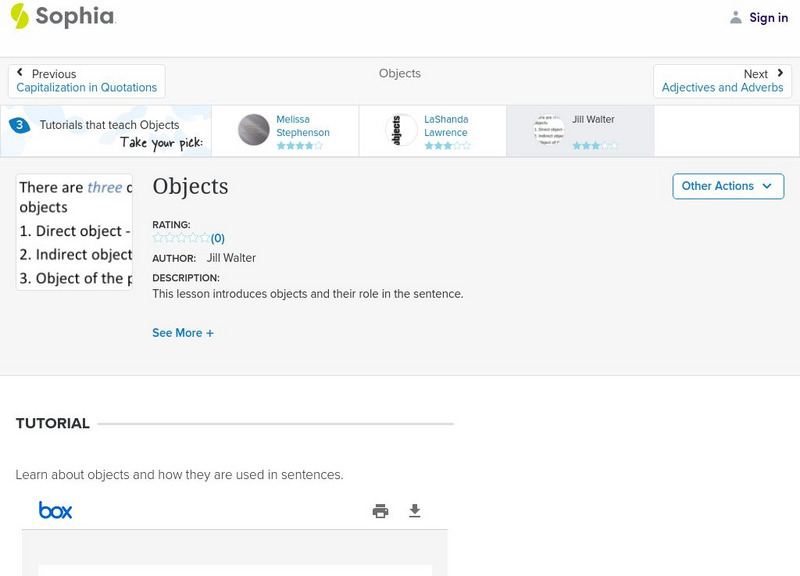This screenshot has height=576, width=800.
Task: Click the user profile icon beside Sign in
Action: (x=736, y=17)
